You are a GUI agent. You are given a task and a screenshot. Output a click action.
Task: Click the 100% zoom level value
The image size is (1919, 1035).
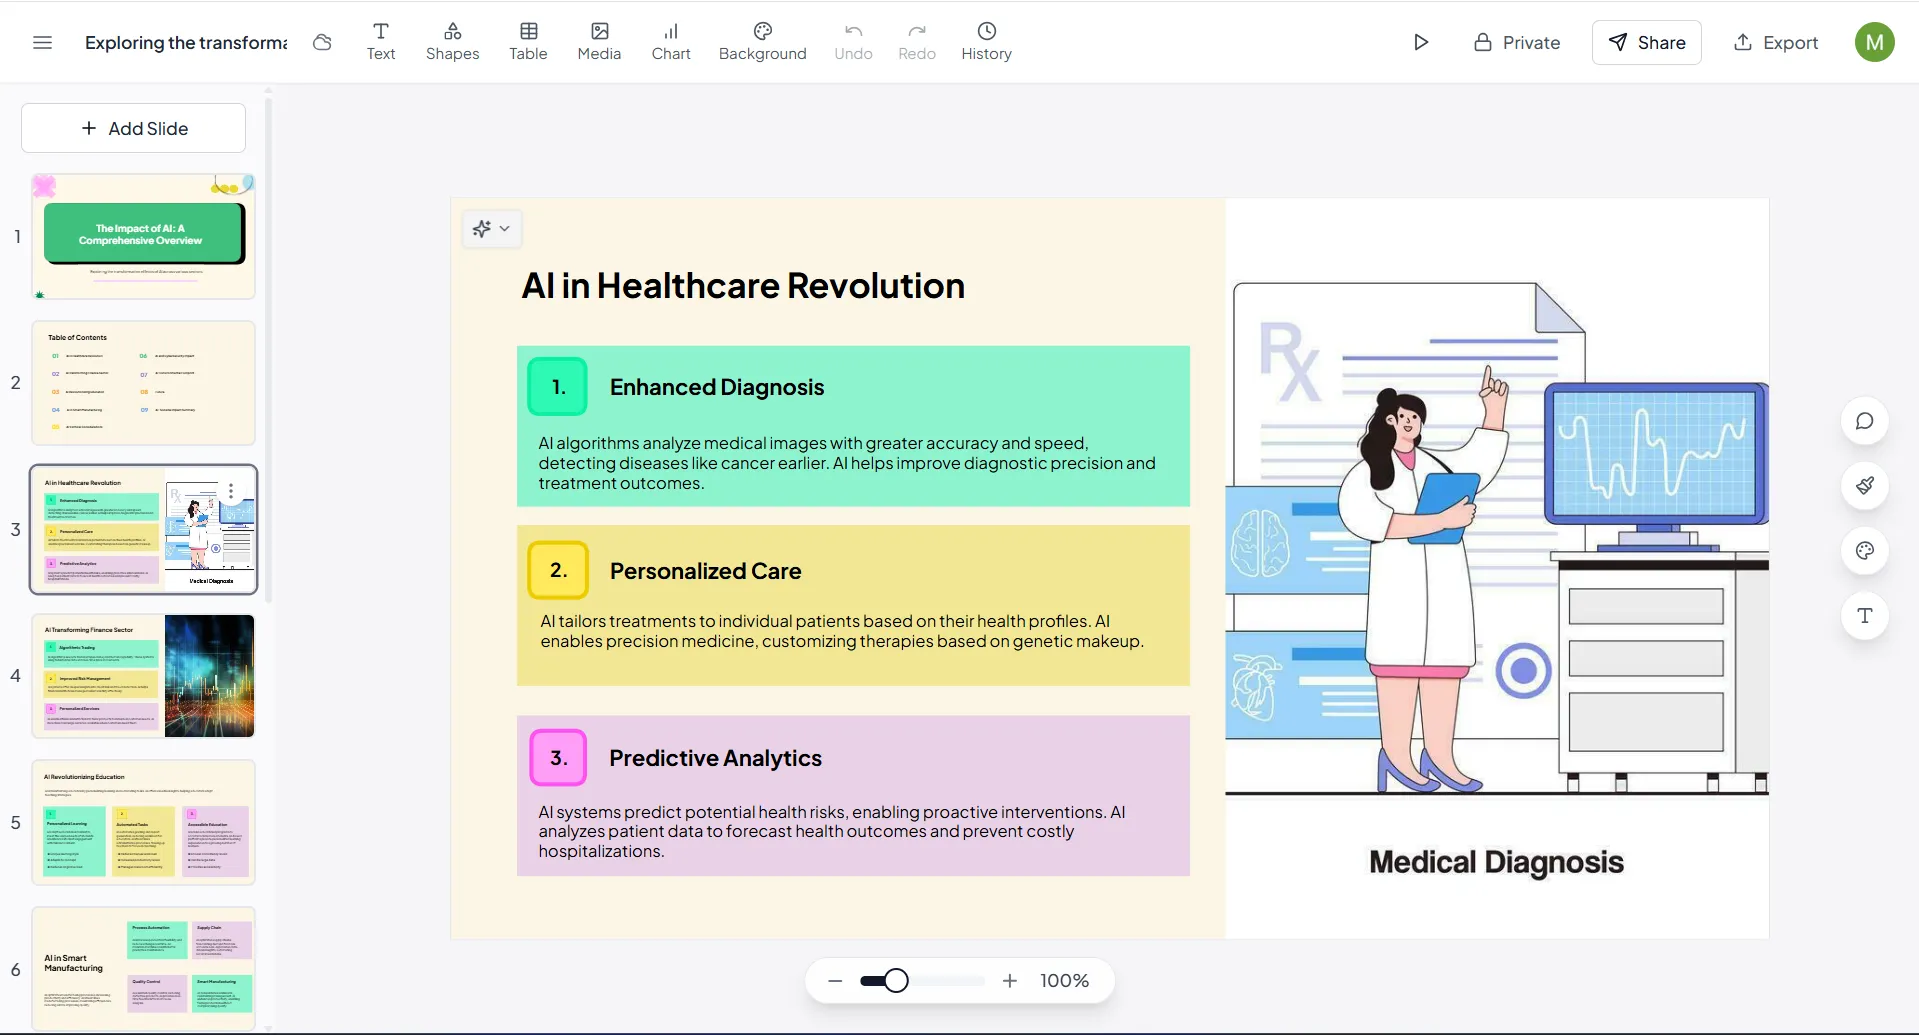pos(1064,981)
